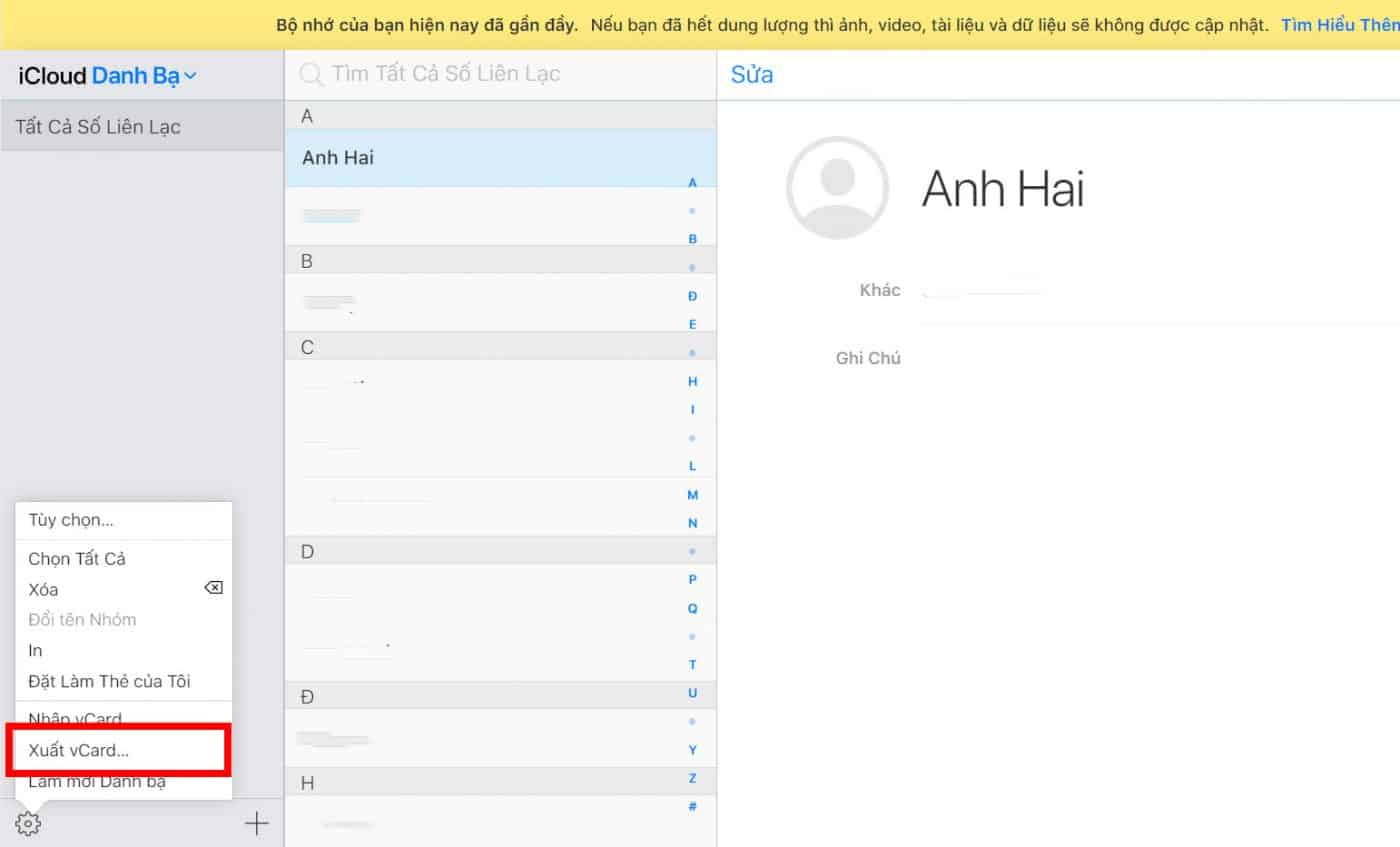Jump to letter M in index
The image size is (1400, 847).
(692, 495)
